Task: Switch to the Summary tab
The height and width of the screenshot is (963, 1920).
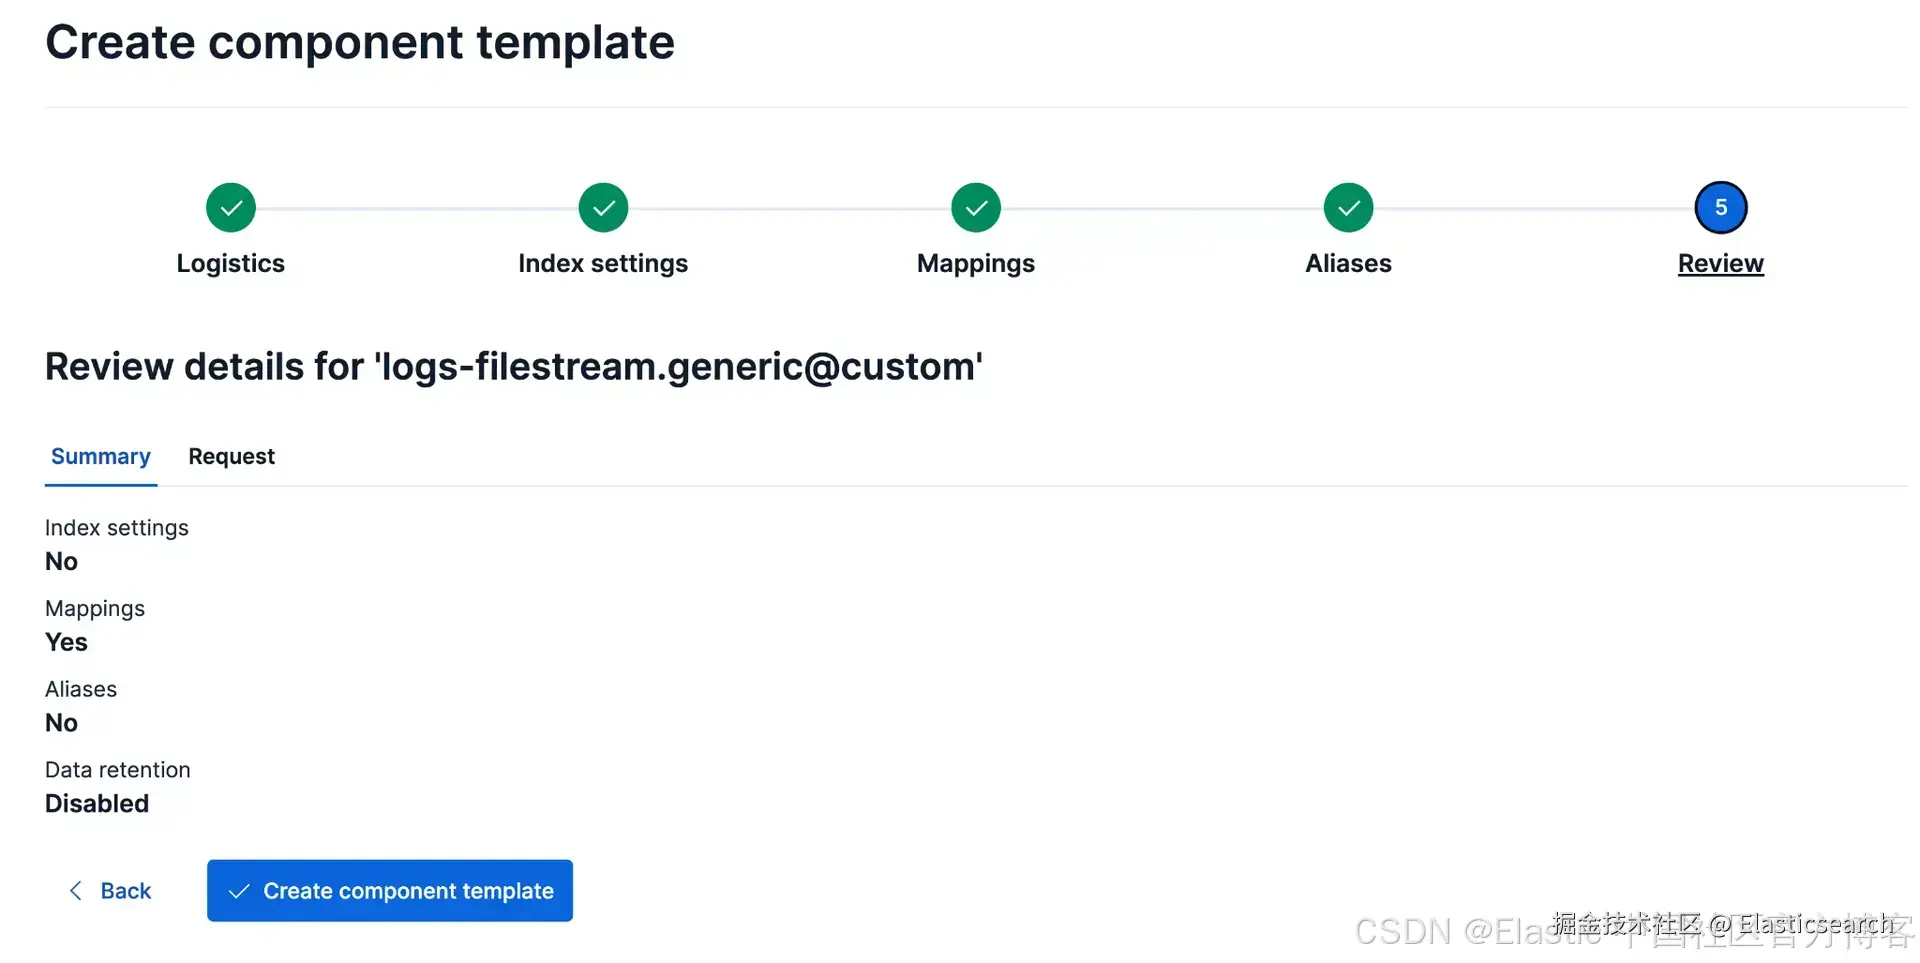Action: (x=101, y=457)
